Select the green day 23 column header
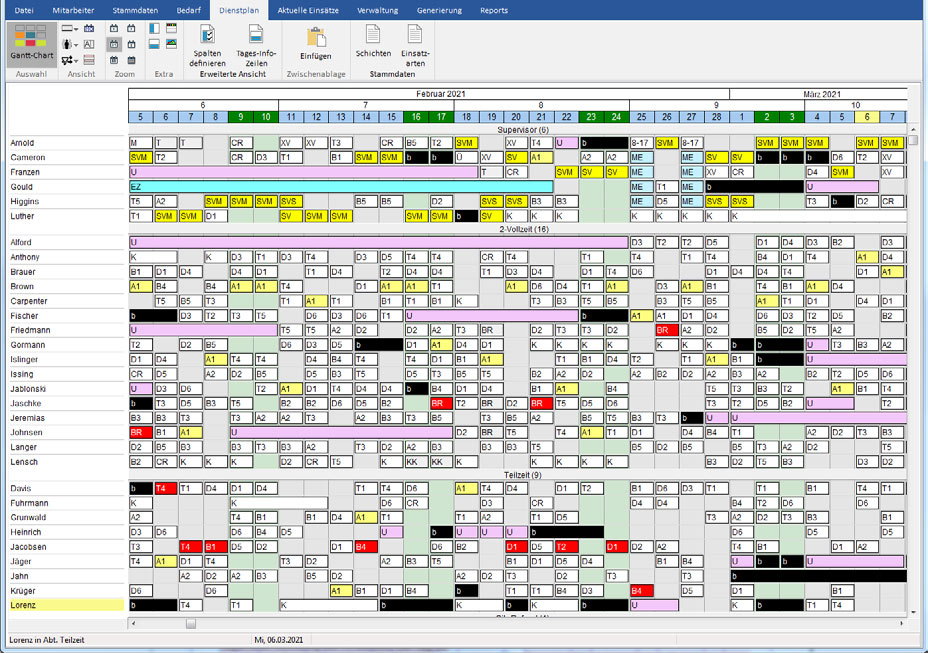The image size is (928, 653). pos(591,117)
